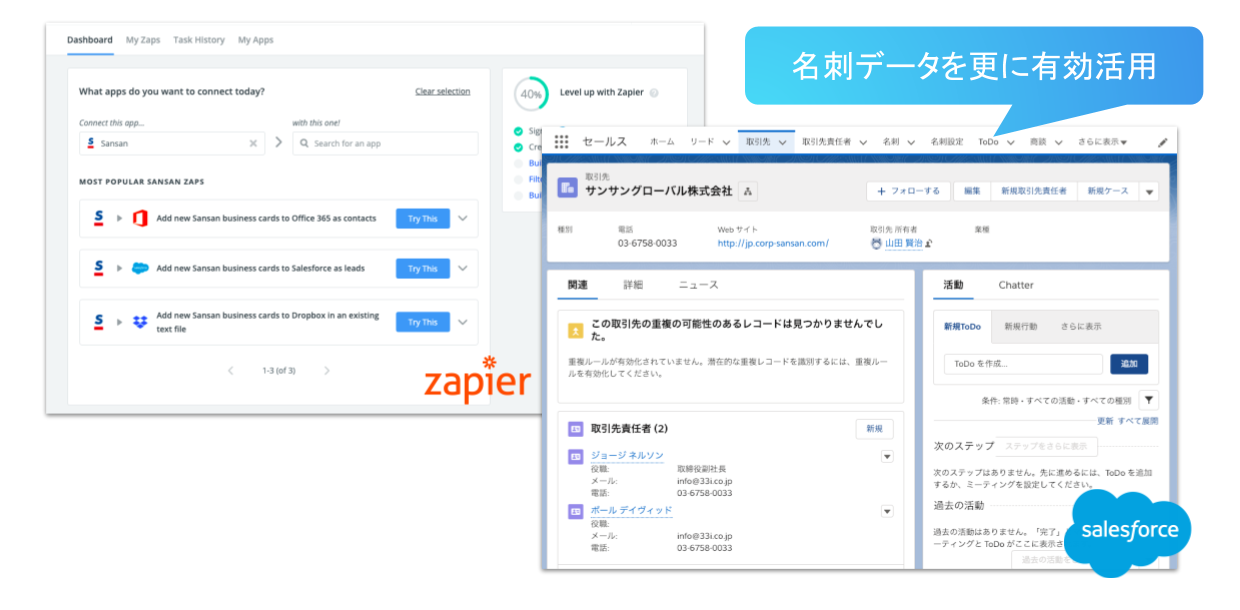The height and width of the screenshot is (610, 1240).
Task: Click the フォローする button
Action: 908,191
